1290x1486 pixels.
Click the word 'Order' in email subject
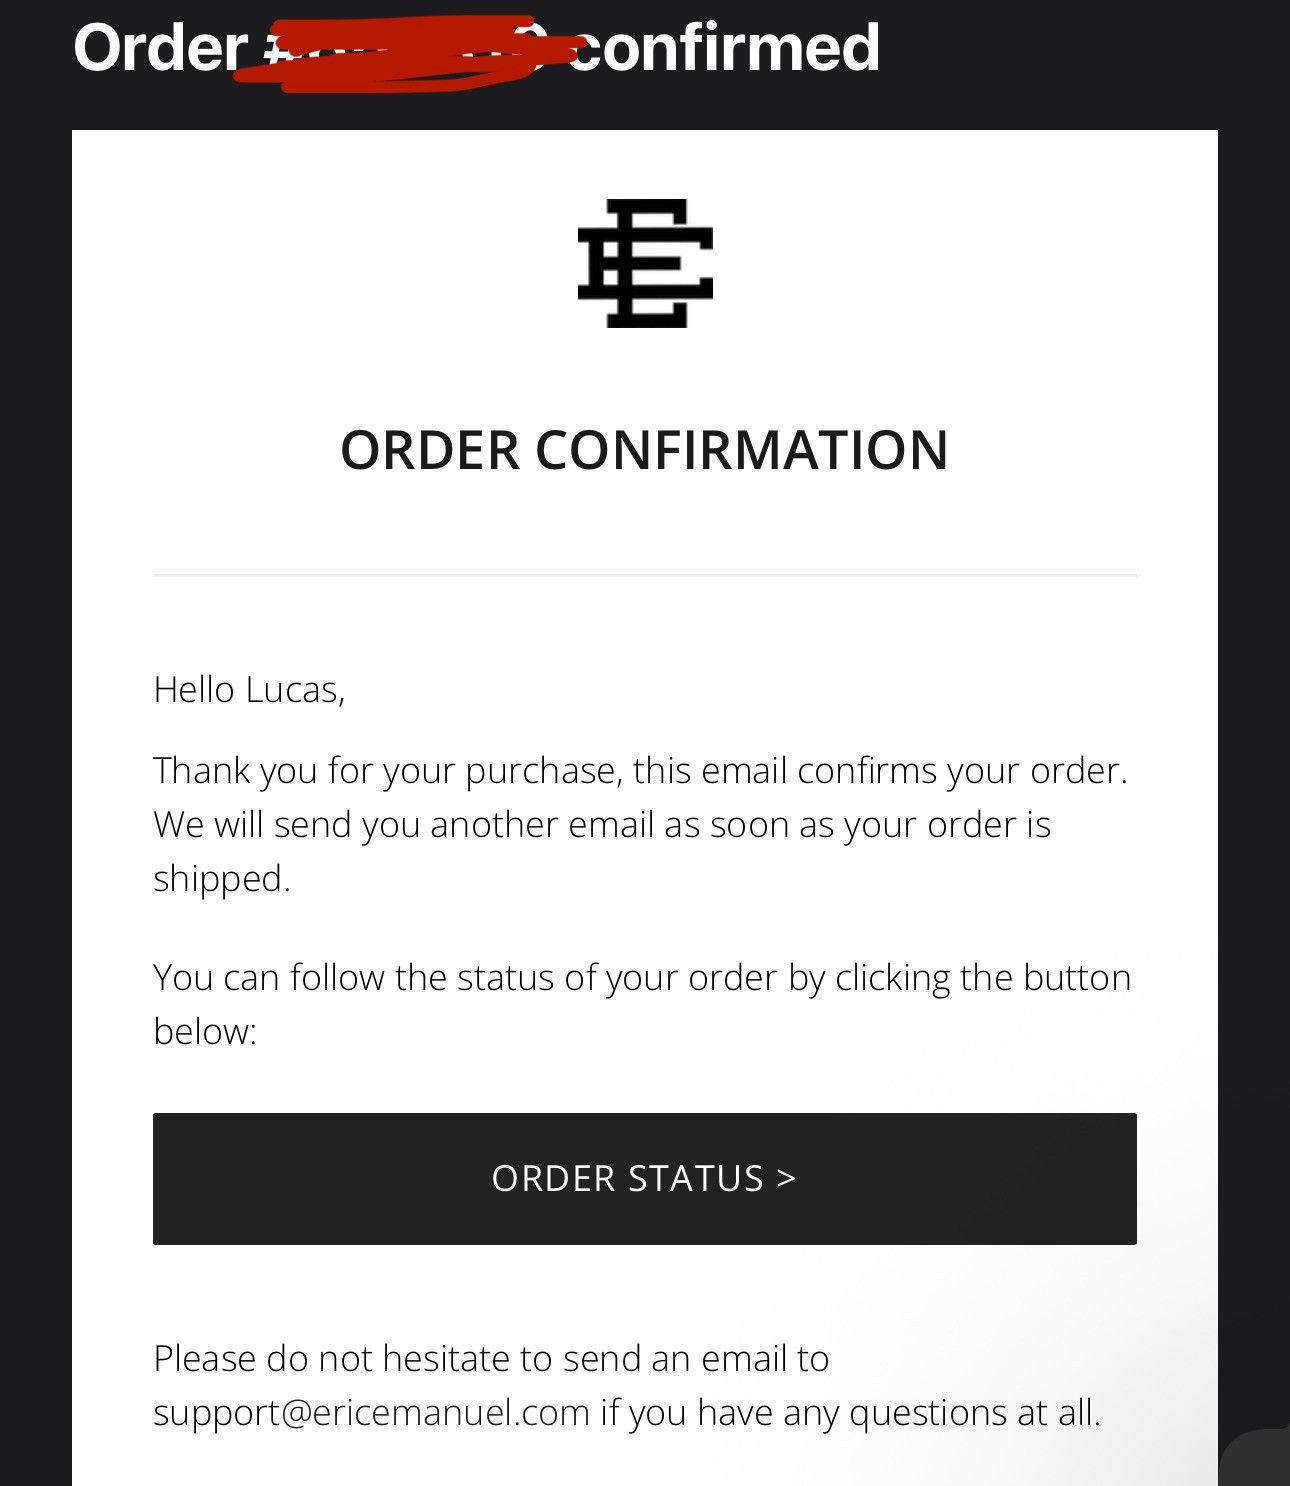tap(160, 48)
